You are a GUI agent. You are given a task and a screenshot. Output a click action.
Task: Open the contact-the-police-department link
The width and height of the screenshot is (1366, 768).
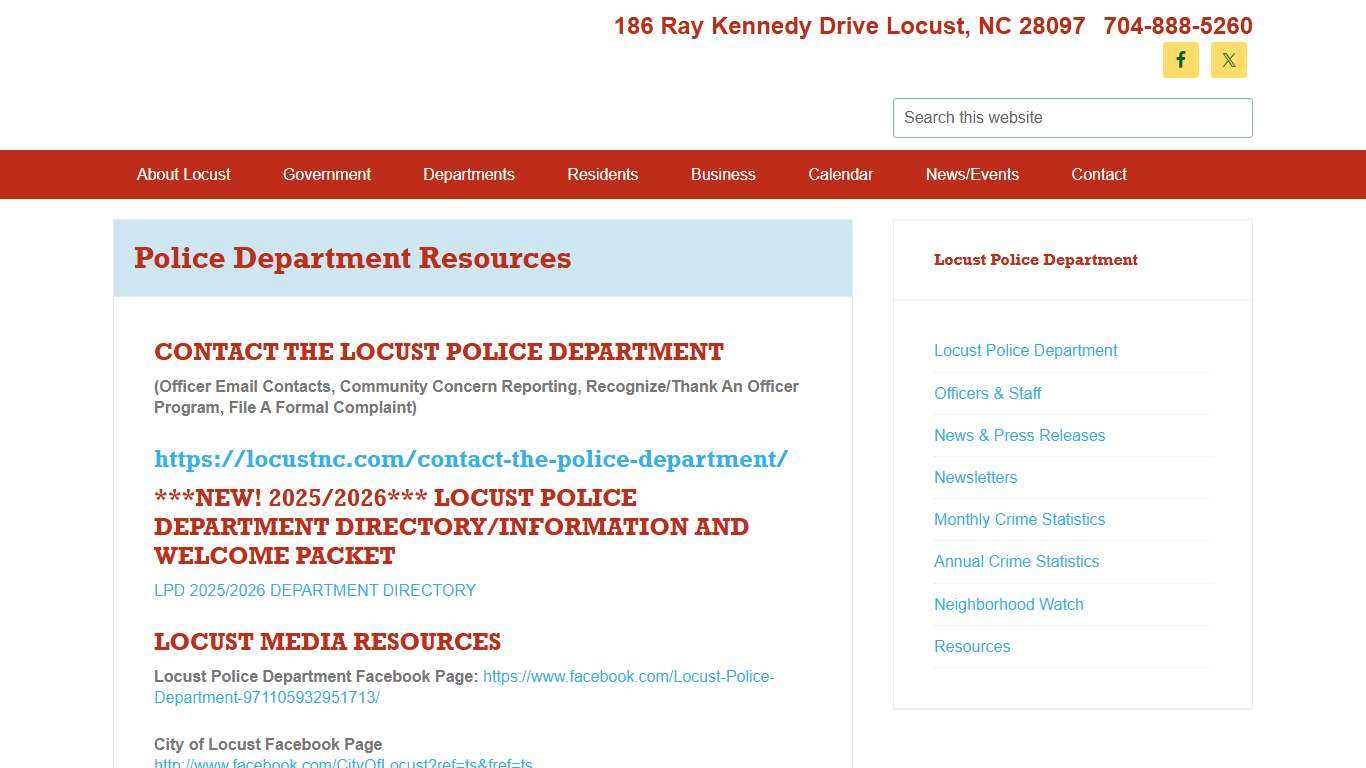click(x=470, y=459)
